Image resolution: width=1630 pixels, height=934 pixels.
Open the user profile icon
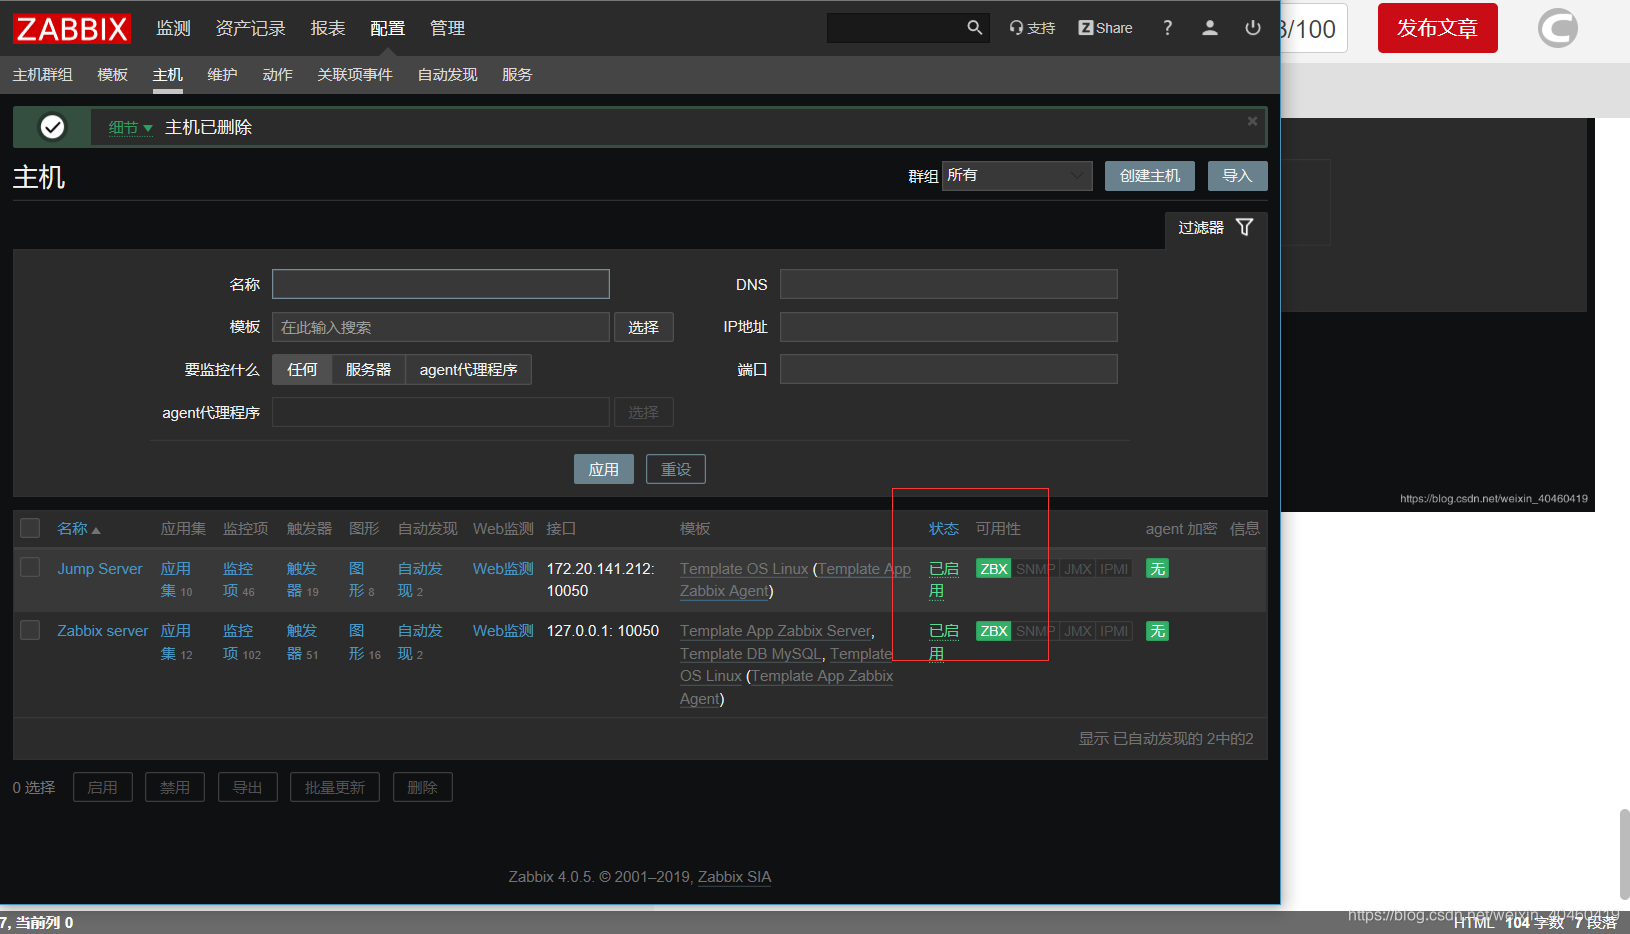pyautogui.click(x=1210, y=28)
